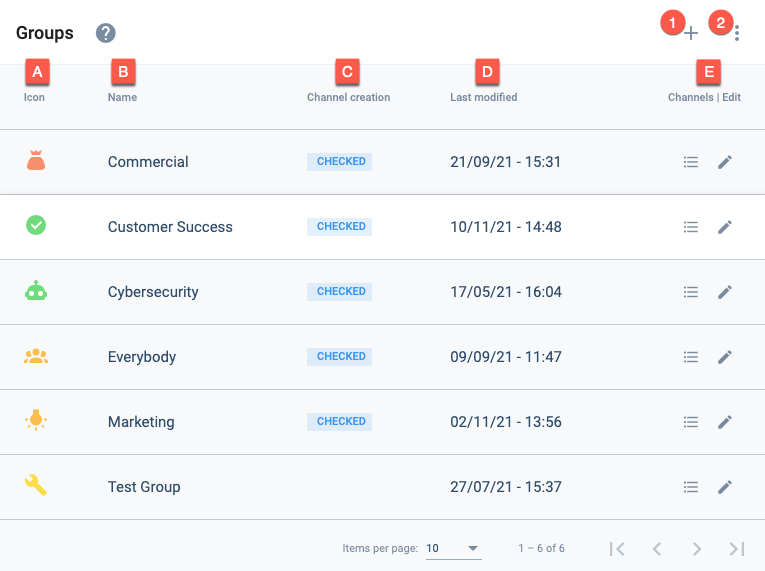
Task: Click date 21/09/21 - 15:31
Action: tap(505, 162)
